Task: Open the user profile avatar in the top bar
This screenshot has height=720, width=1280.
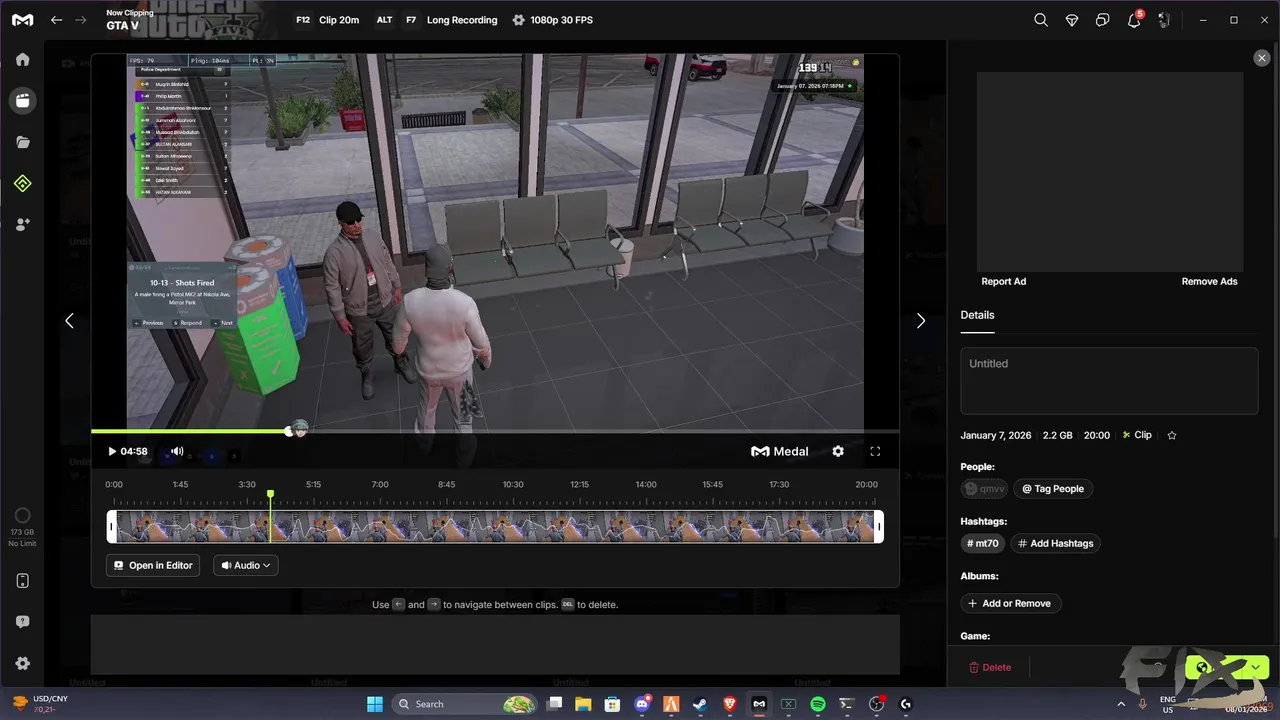Action: tap(1164, 20)
